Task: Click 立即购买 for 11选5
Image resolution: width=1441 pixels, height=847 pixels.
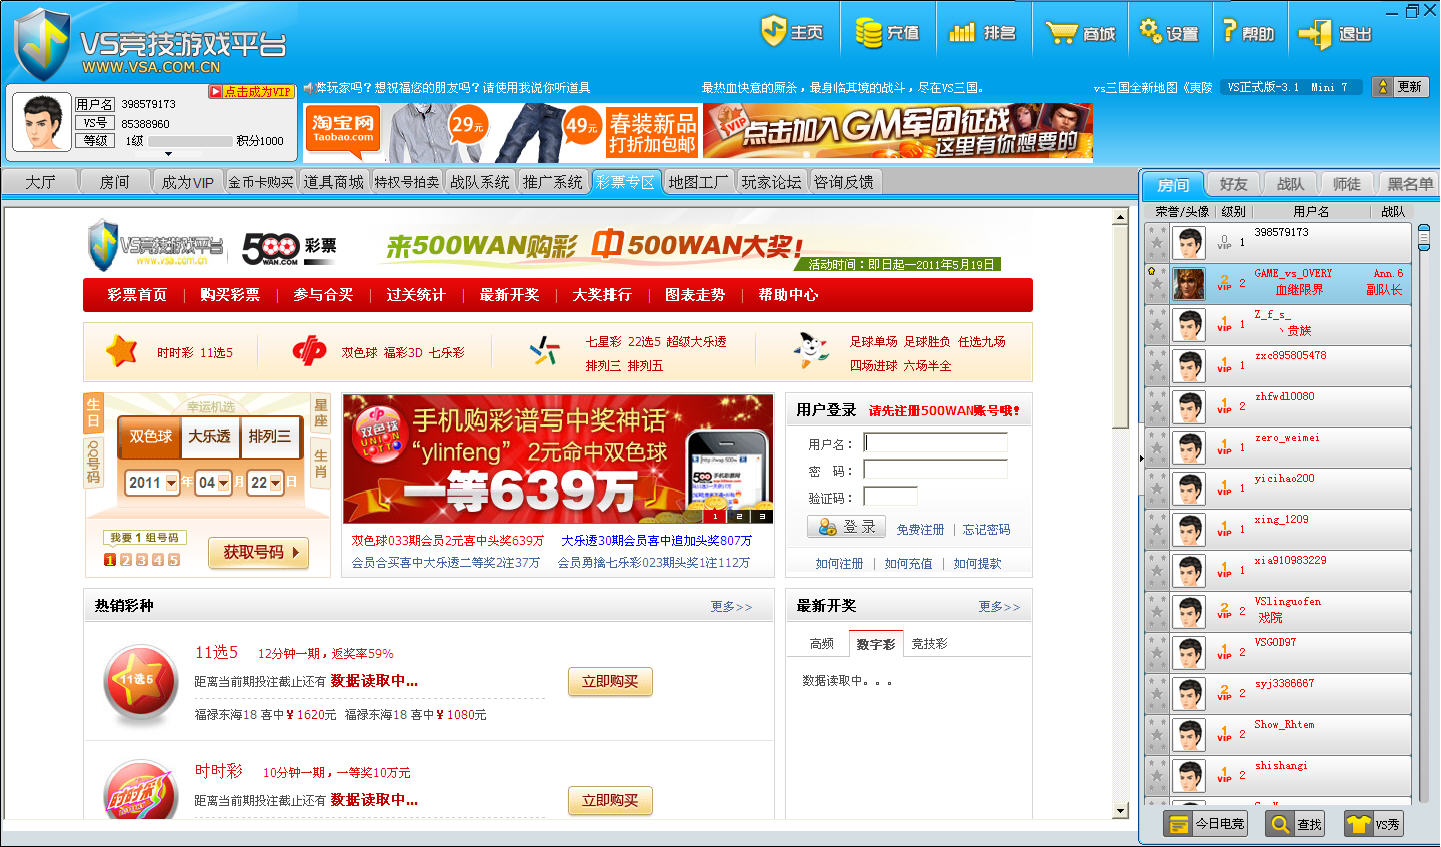Action: (610, 682)
